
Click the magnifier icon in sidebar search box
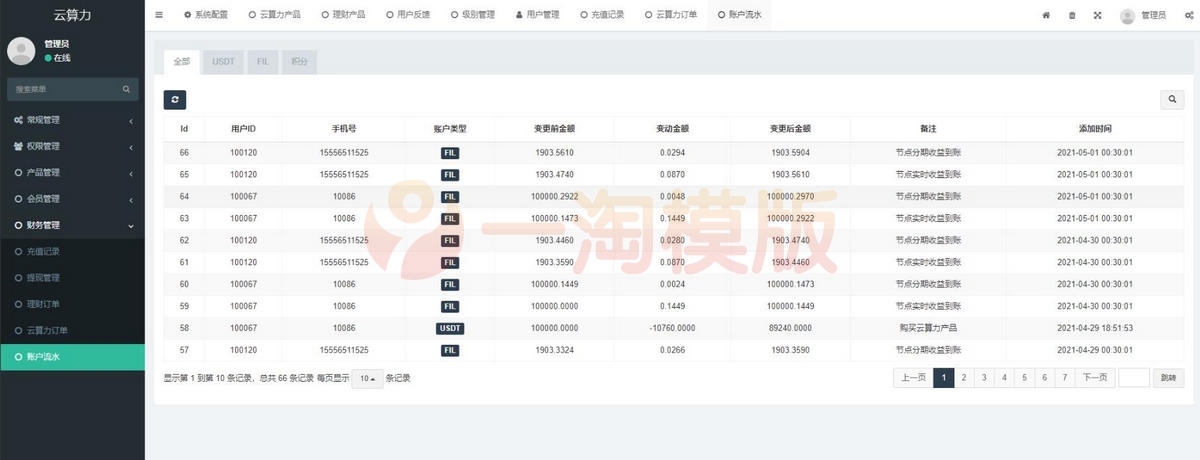pyautogui.click(x=126, y=89)
